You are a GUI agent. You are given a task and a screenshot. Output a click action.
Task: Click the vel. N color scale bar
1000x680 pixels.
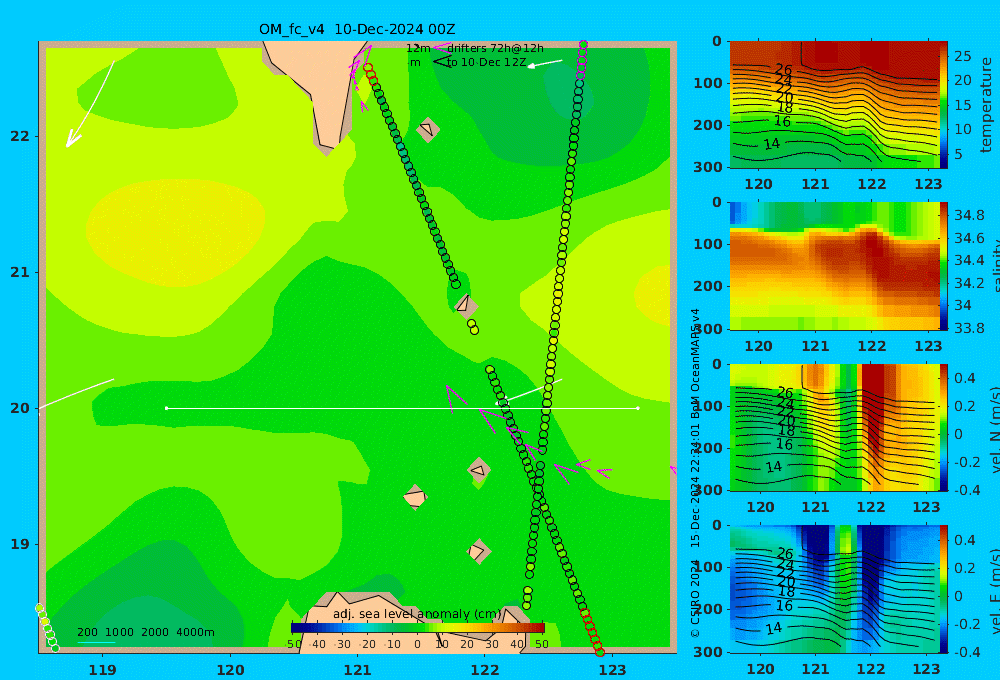(x=944, y=427)
